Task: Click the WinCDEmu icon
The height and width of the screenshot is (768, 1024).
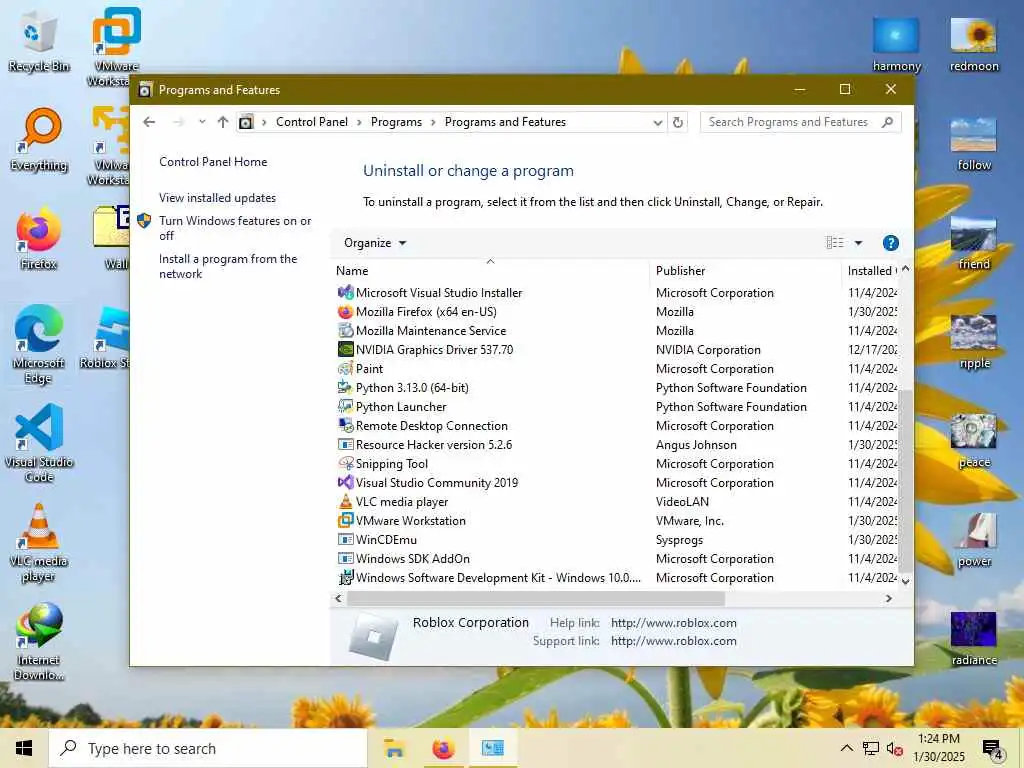Action: pyautogui.click(x=345, y=539)
